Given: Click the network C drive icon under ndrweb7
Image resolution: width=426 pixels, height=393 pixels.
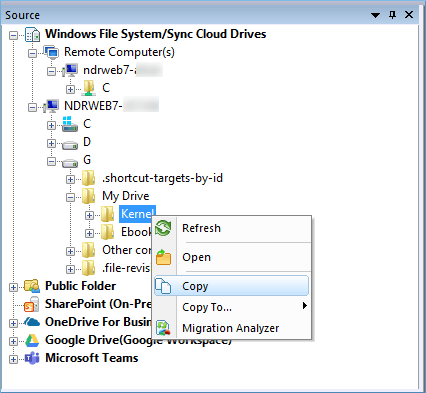Looking at the screenshot, I should (x=89, y=88).
